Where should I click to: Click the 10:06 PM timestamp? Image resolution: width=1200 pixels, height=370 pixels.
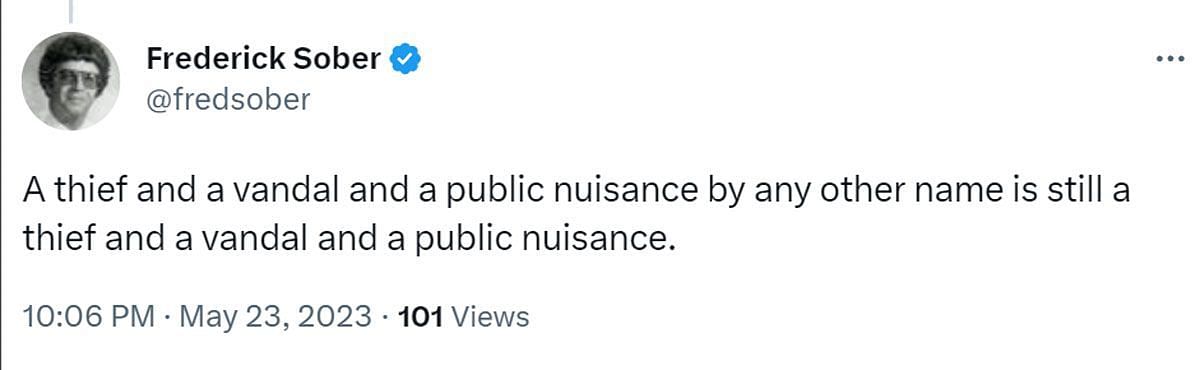(x=88, y=317)
